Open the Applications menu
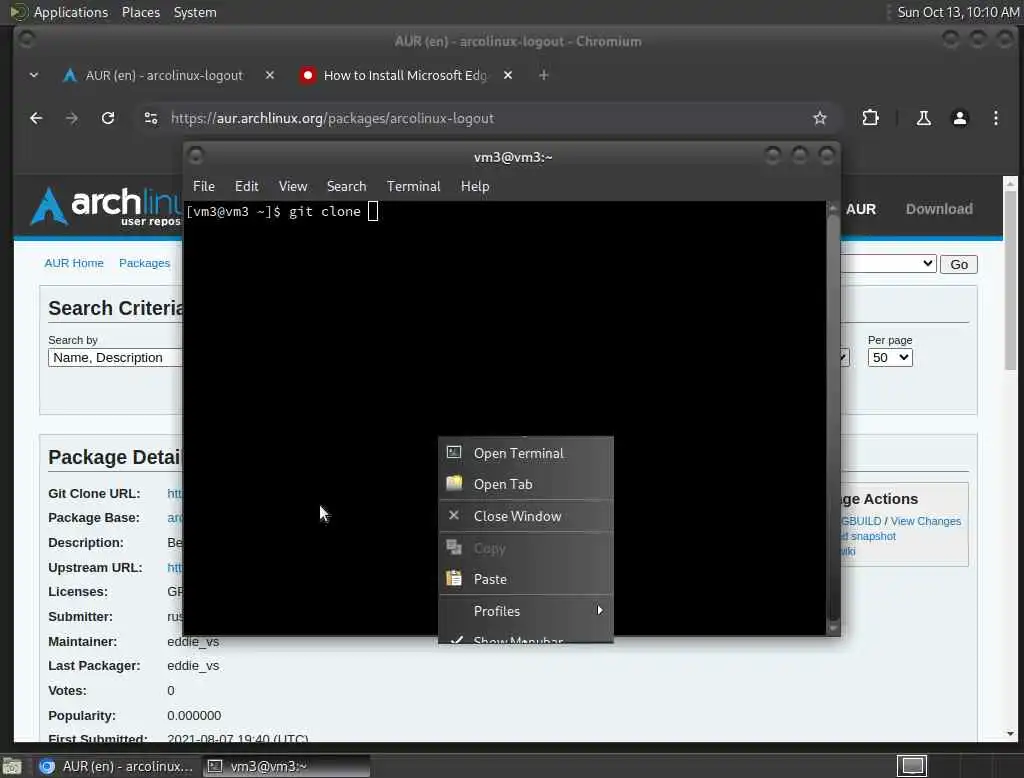Image resolution: width=1024 pixels, height=778 pixels. pyautogui.click(x=60, y=12)
